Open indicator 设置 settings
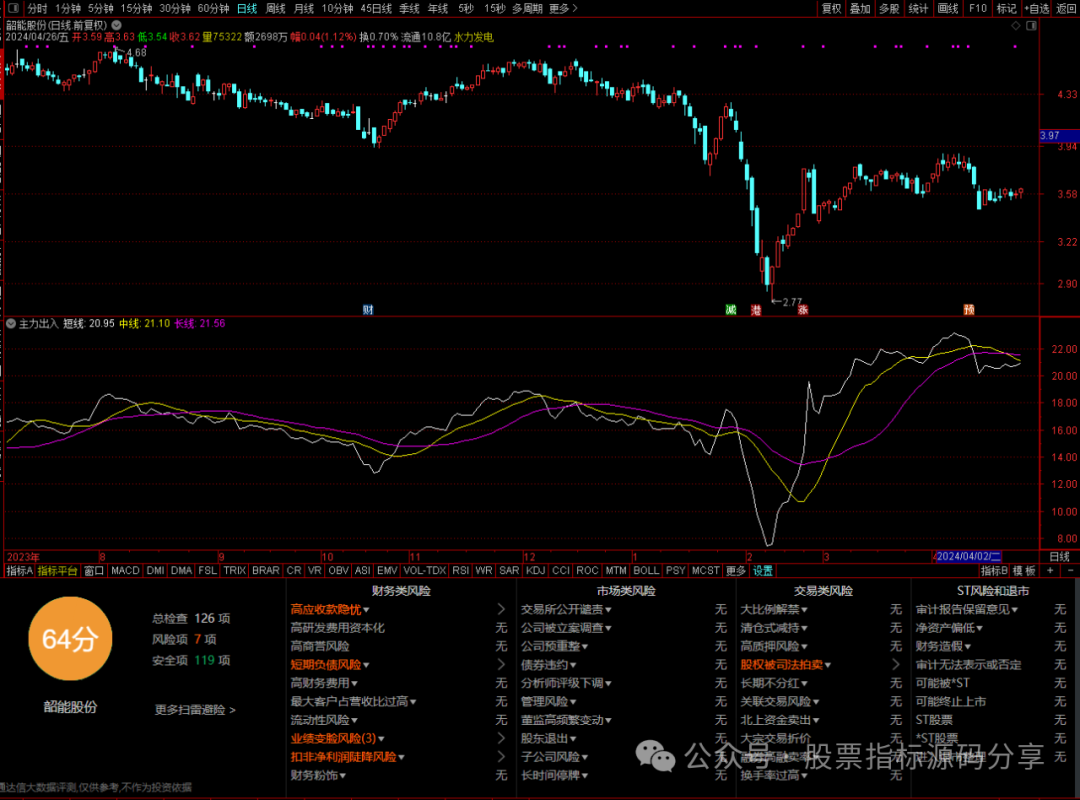This screenshot has height=800, width=1080. (762, 571)
